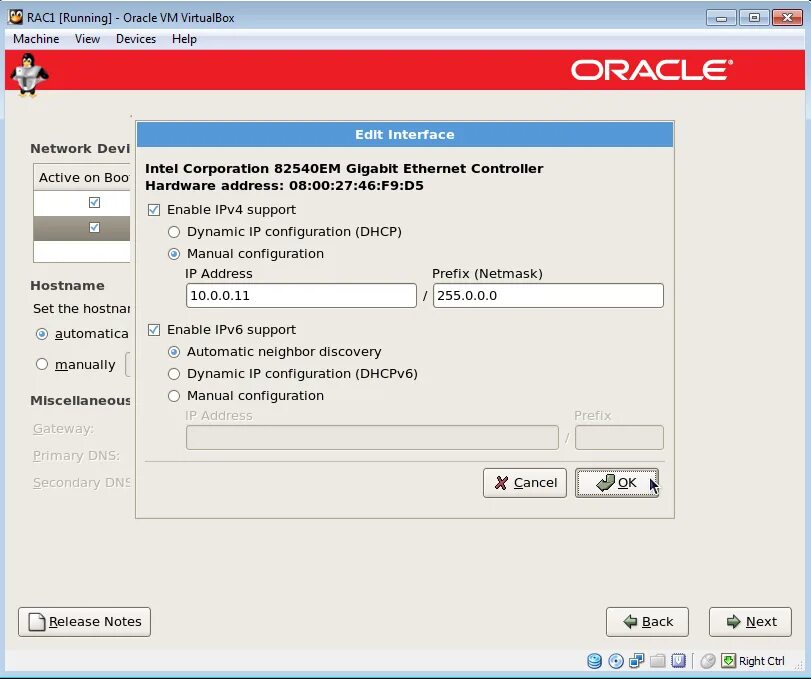This screenshot has height=679, width=811.
Task: Click the mouse integration status icon
Action: [708, 660]
